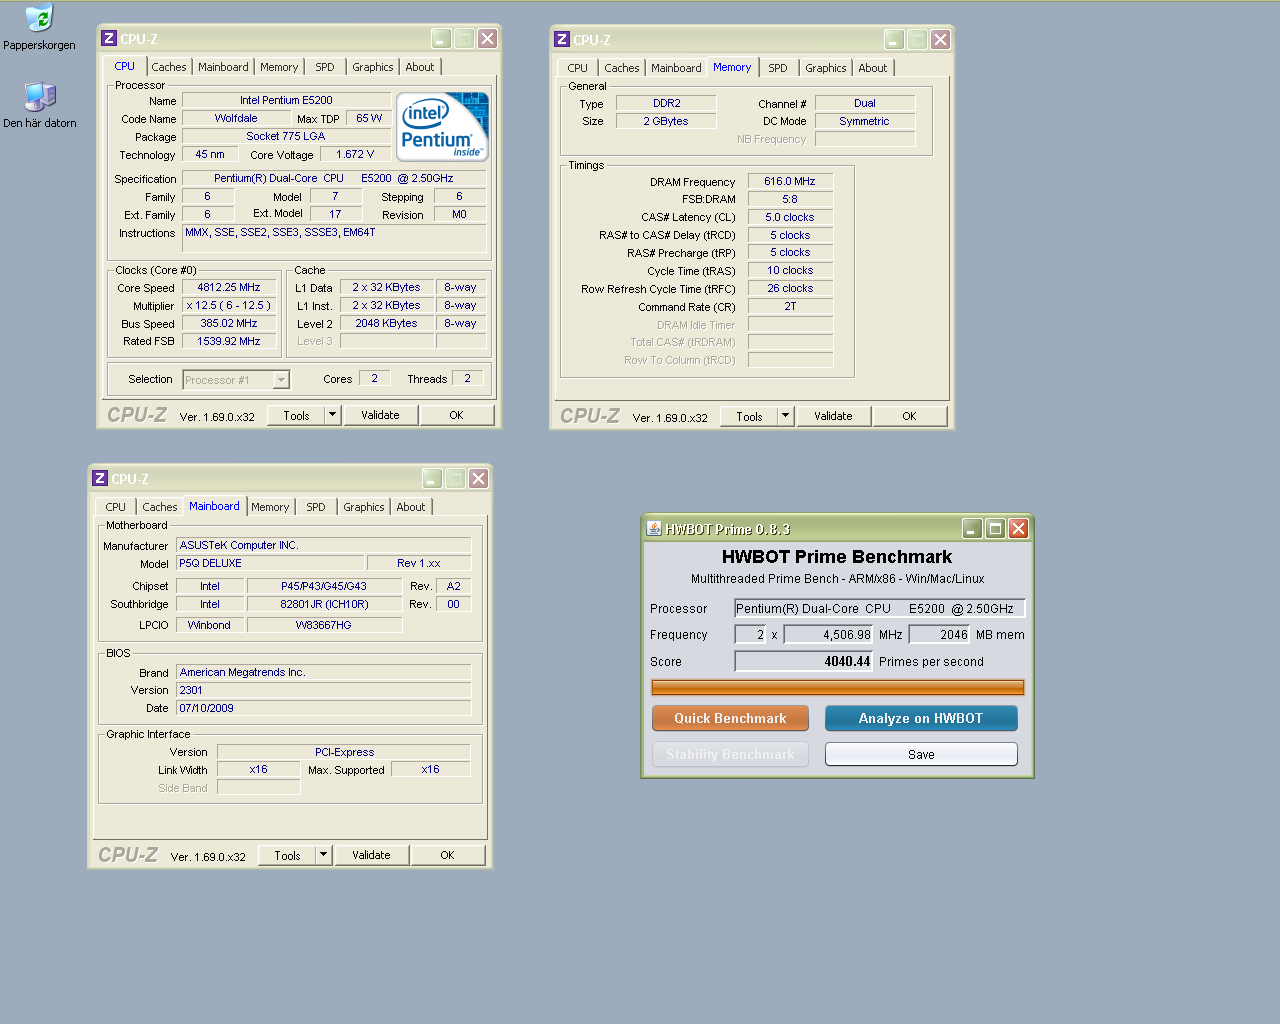Select CPU tab in Memory window
Screen dimensions: 1280x1024
pyautogui.click(x=578, y=68)
